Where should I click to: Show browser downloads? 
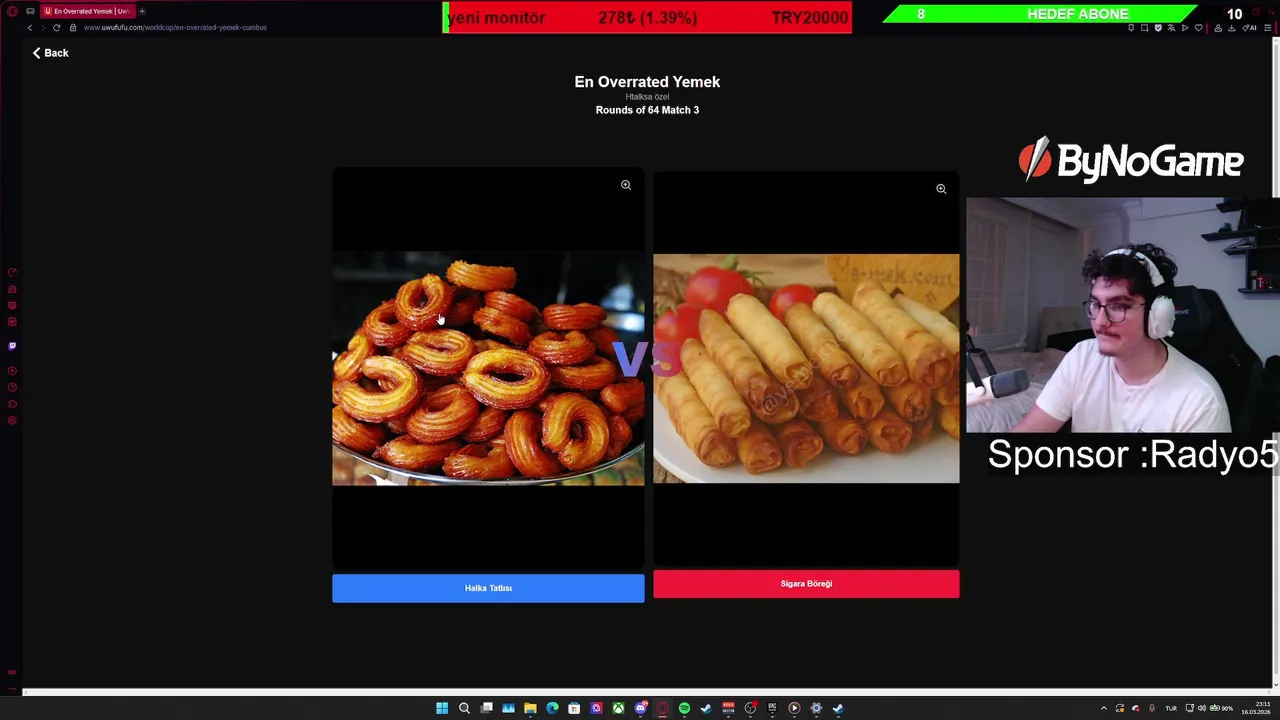(1232, 28)
